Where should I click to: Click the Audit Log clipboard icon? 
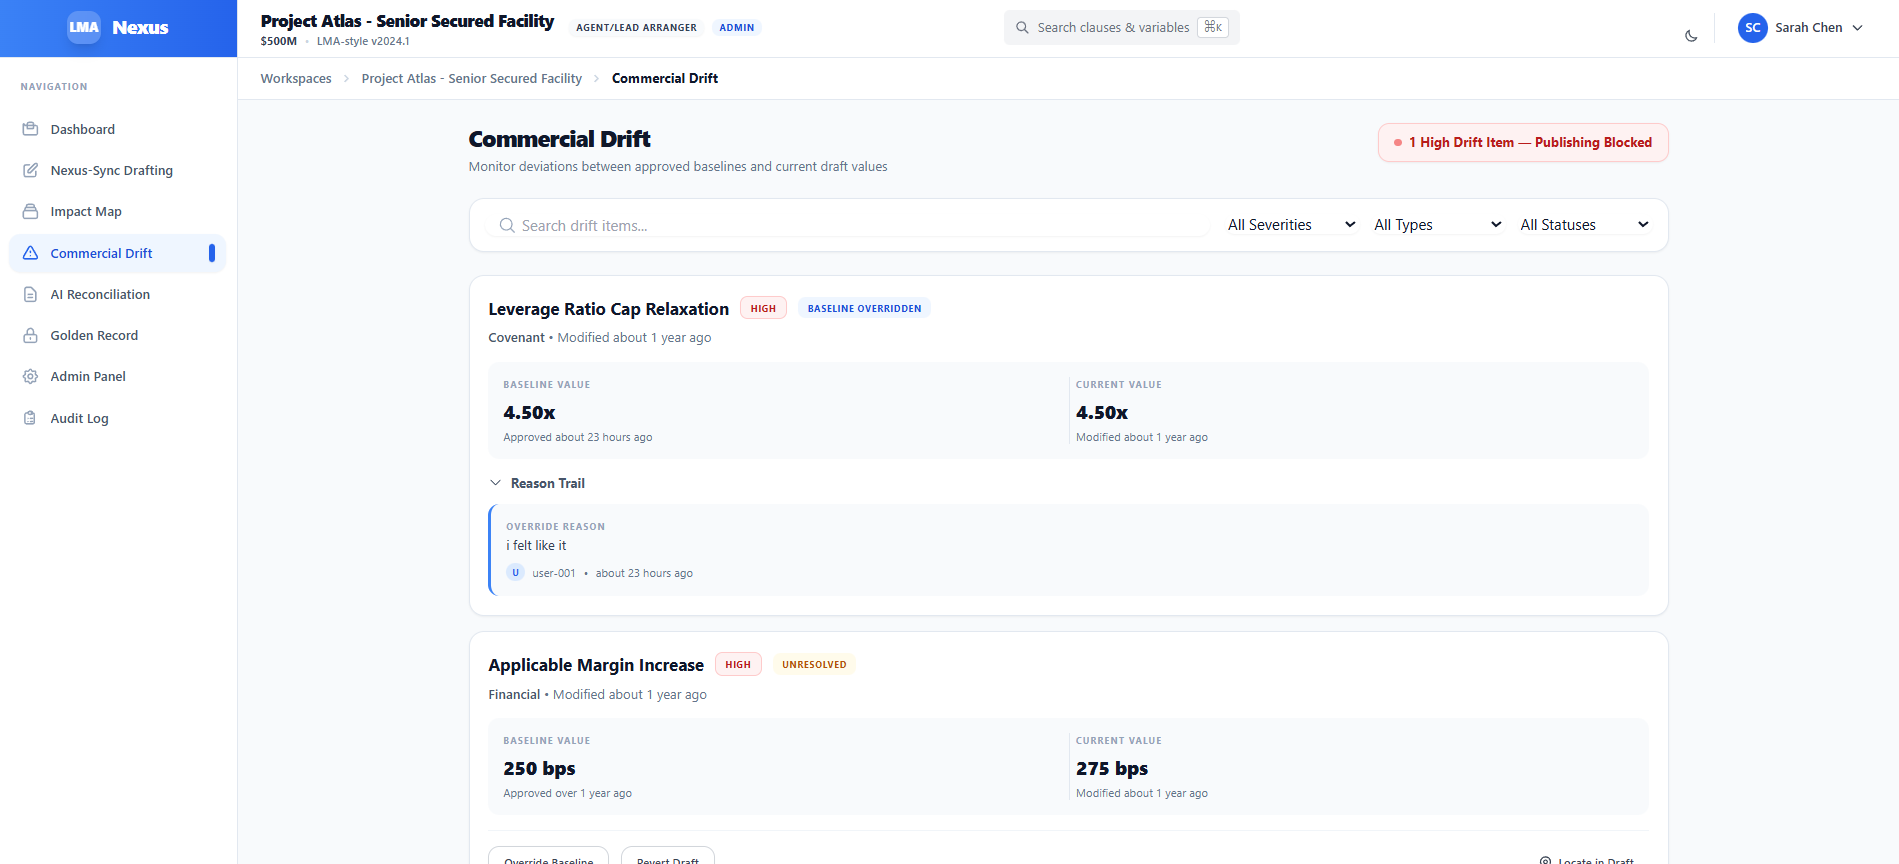31,418
